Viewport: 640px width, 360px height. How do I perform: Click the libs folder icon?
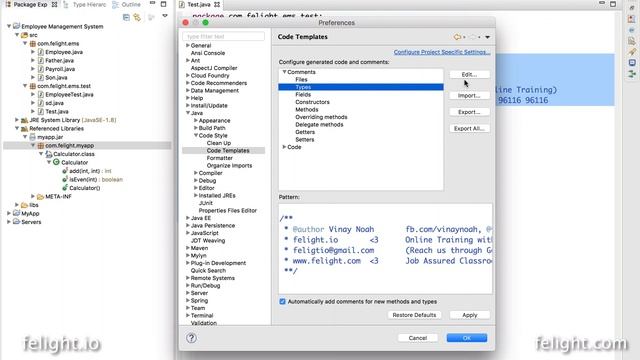coord(24,205)
